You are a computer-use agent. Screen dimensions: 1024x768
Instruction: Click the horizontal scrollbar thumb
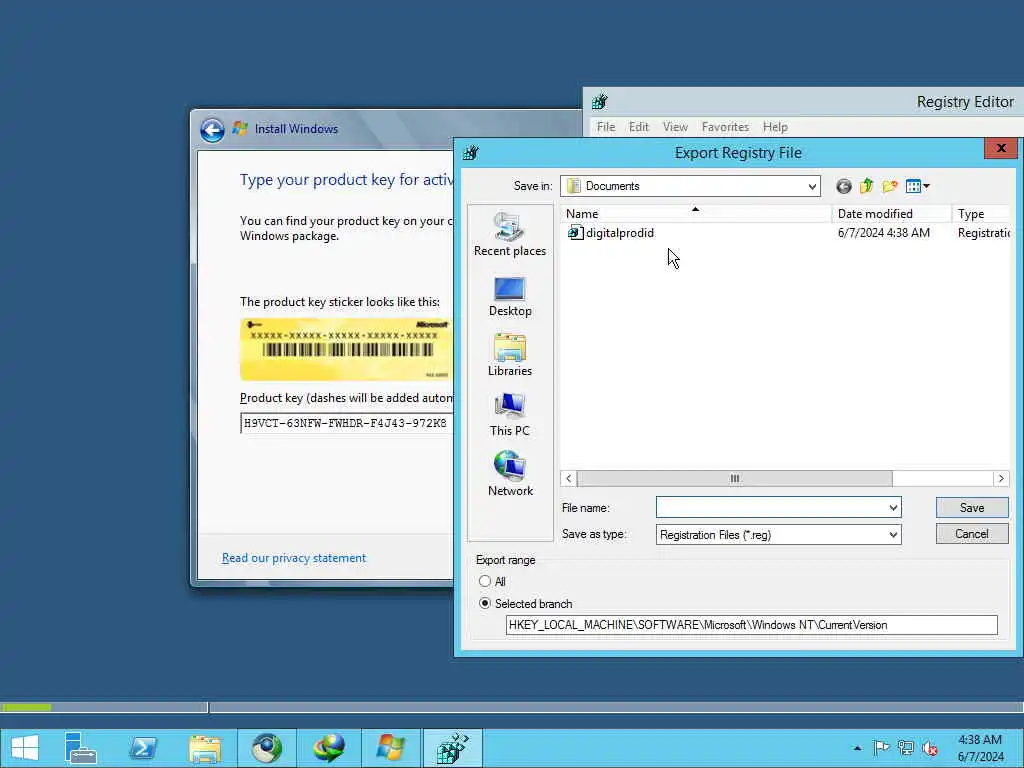[x=735, y=479]
